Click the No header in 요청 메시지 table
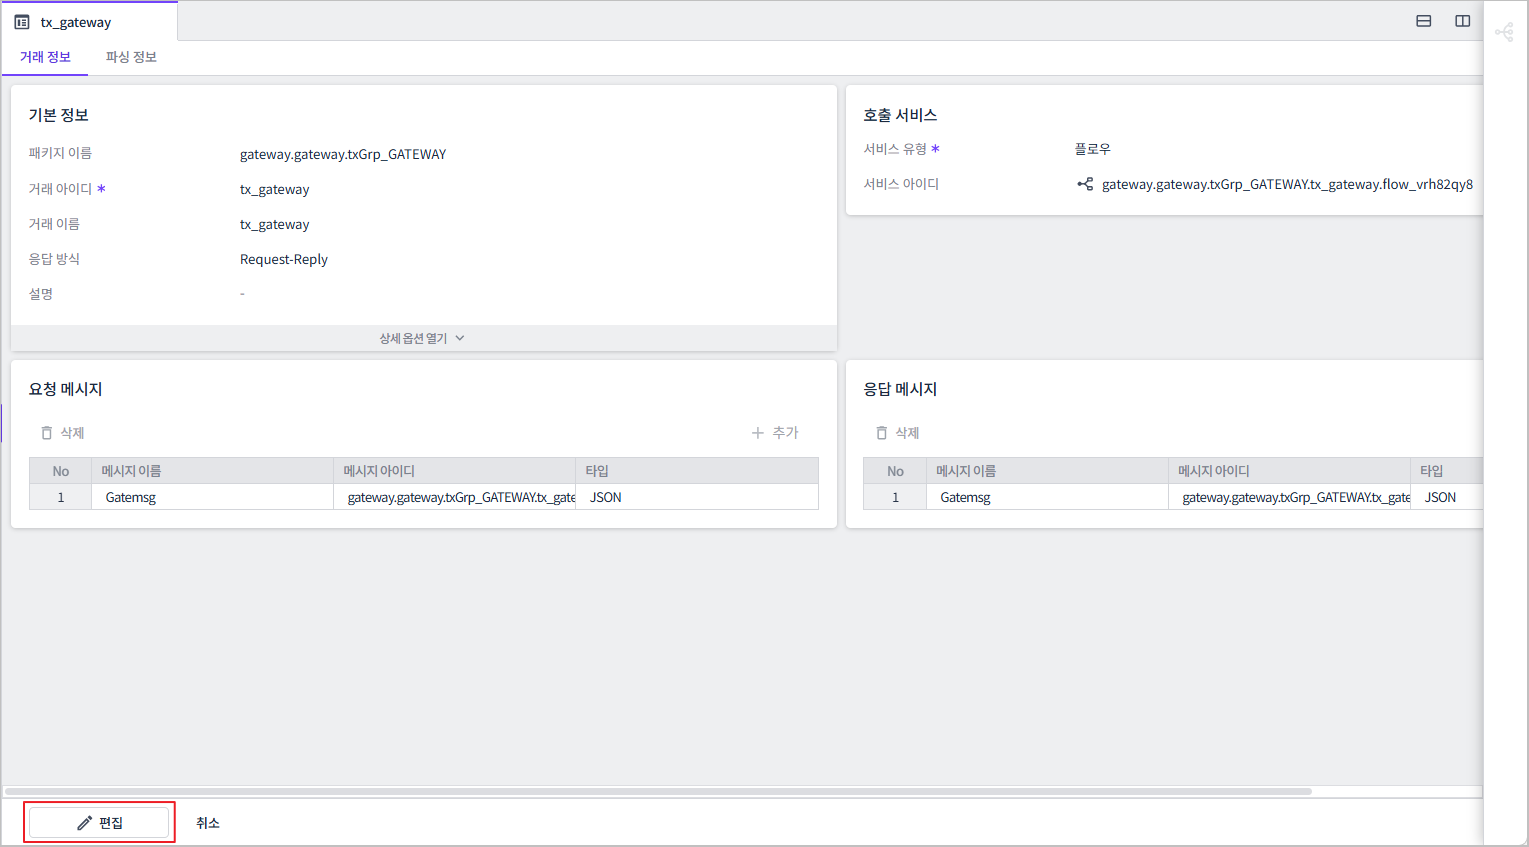 [x=61, y=471]
